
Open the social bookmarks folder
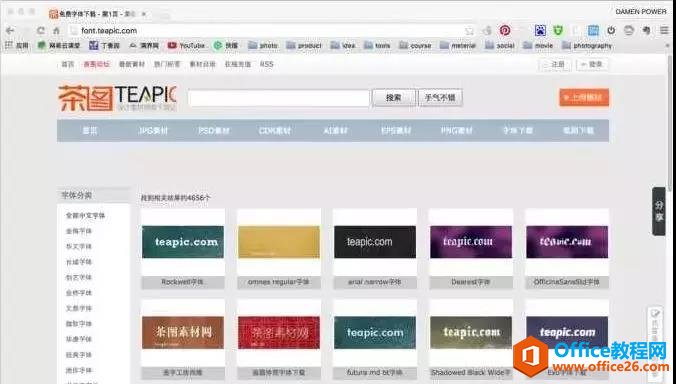coord(500,45)
